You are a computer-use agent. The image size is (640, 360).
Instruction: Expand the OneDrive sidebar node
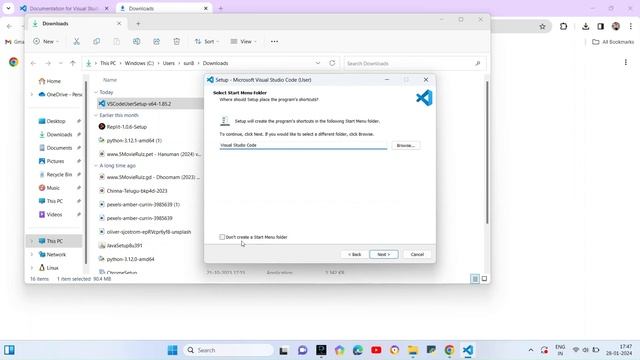tap(32, 94)
